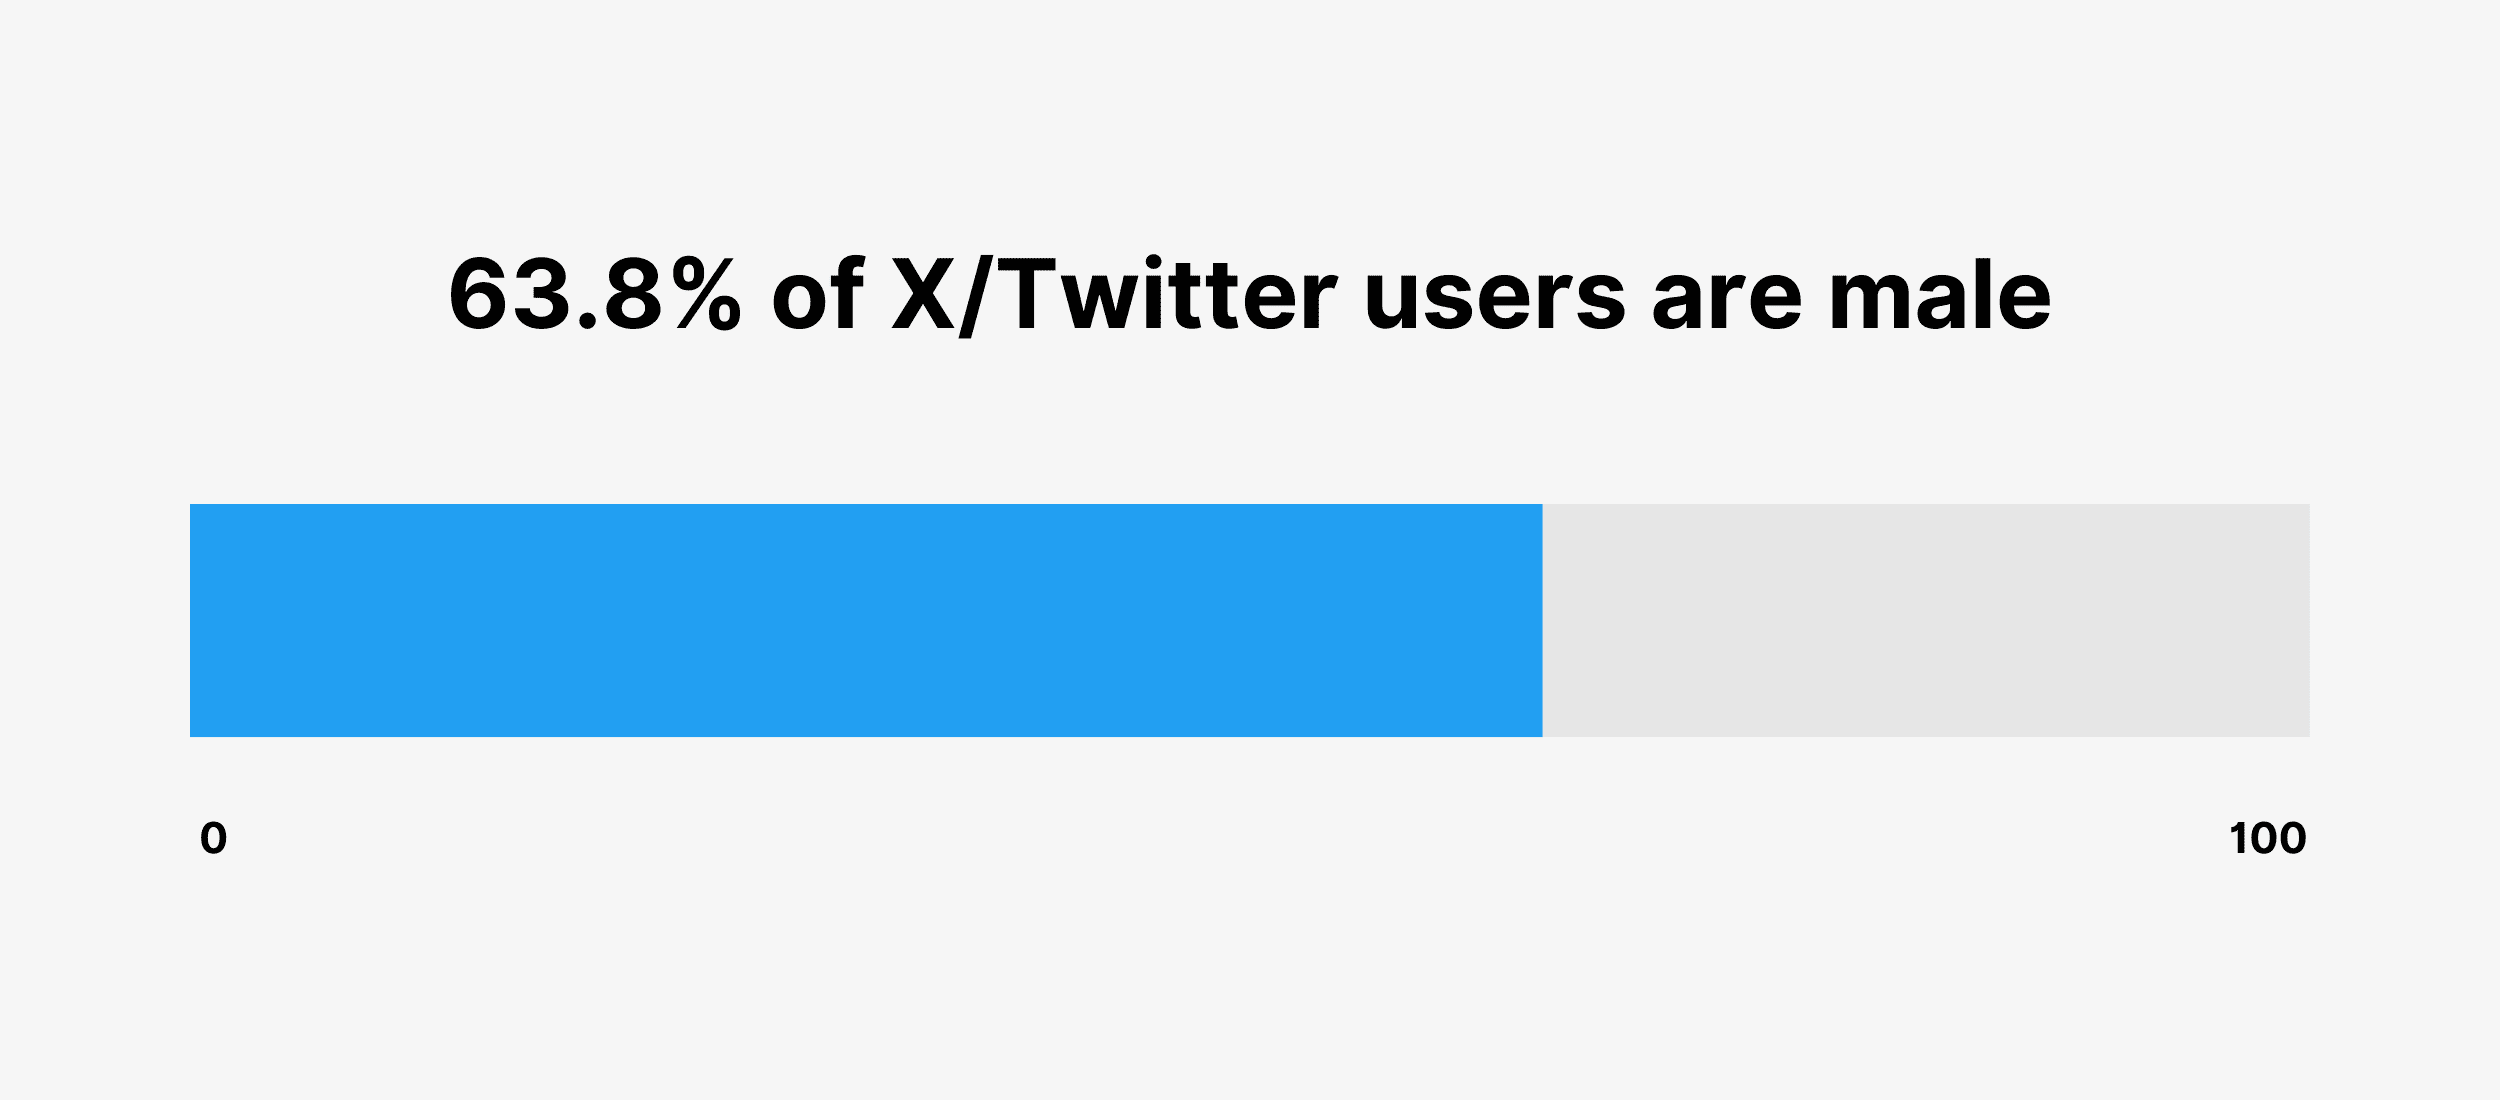Click the word "male" in the heading
This screenshot has width=2500, height=1100.
click(1940, 295)
